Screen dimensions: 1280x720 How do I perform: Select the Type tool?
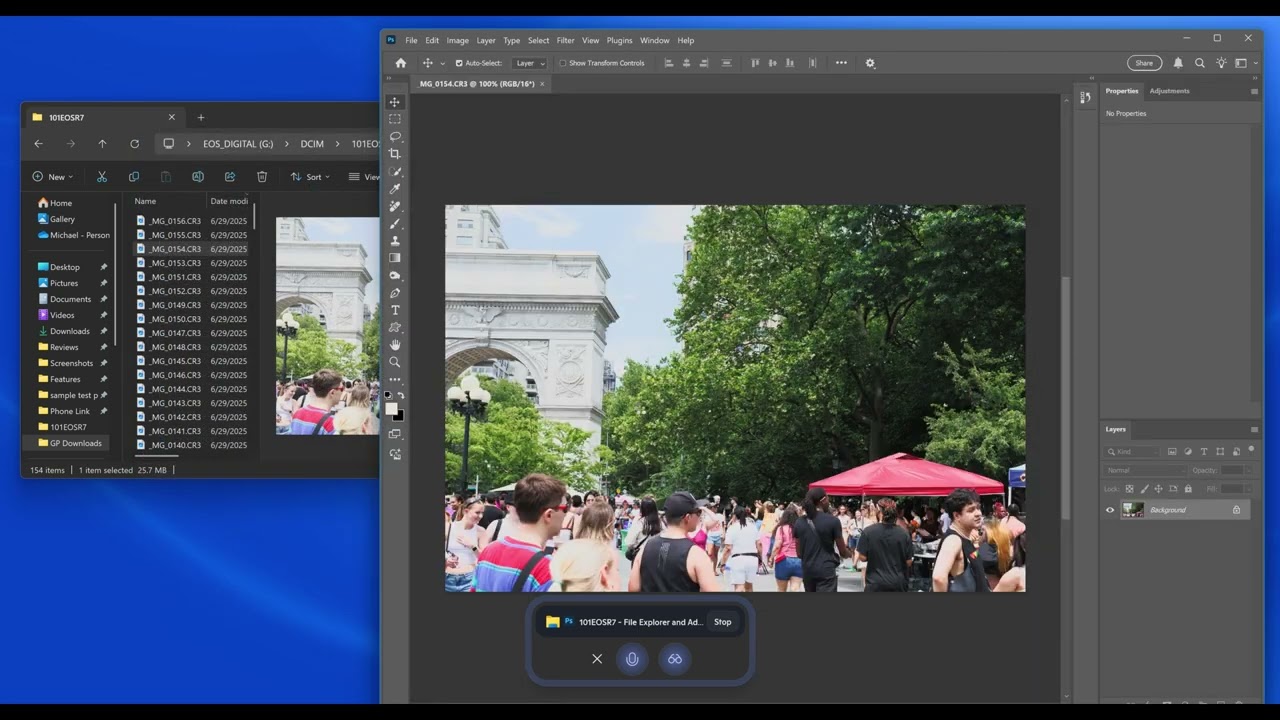pos(394,310)
